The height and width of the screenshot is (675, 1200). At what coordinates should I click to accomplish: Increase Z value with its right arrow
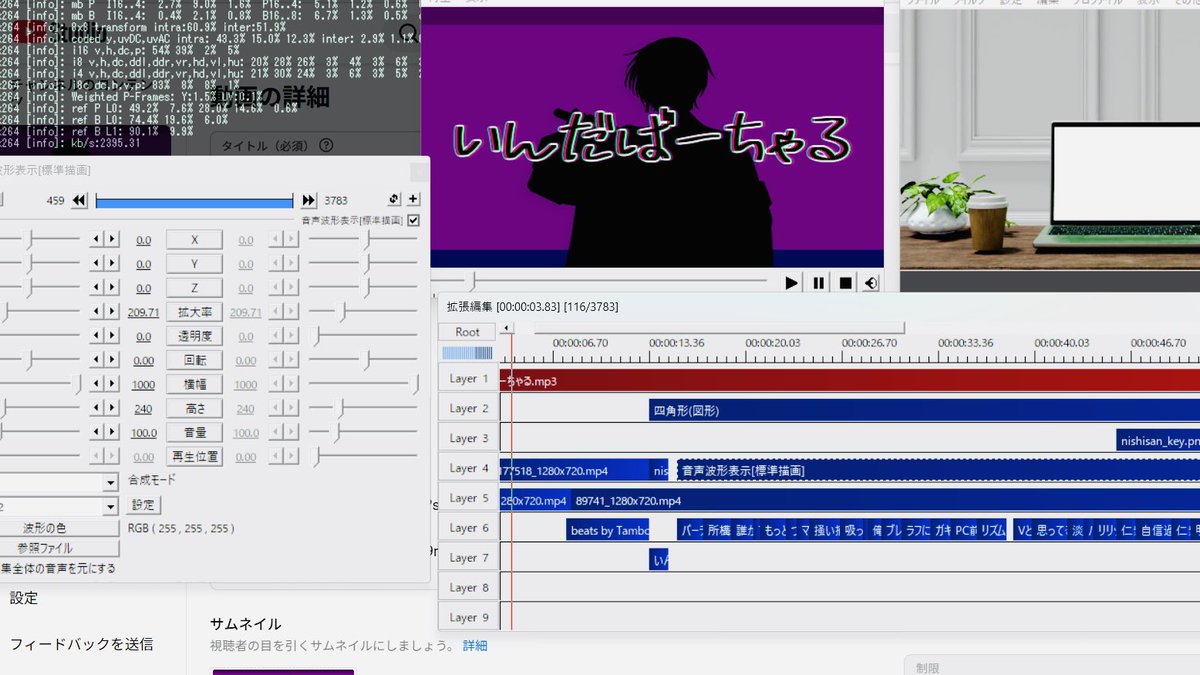[112, 288]
